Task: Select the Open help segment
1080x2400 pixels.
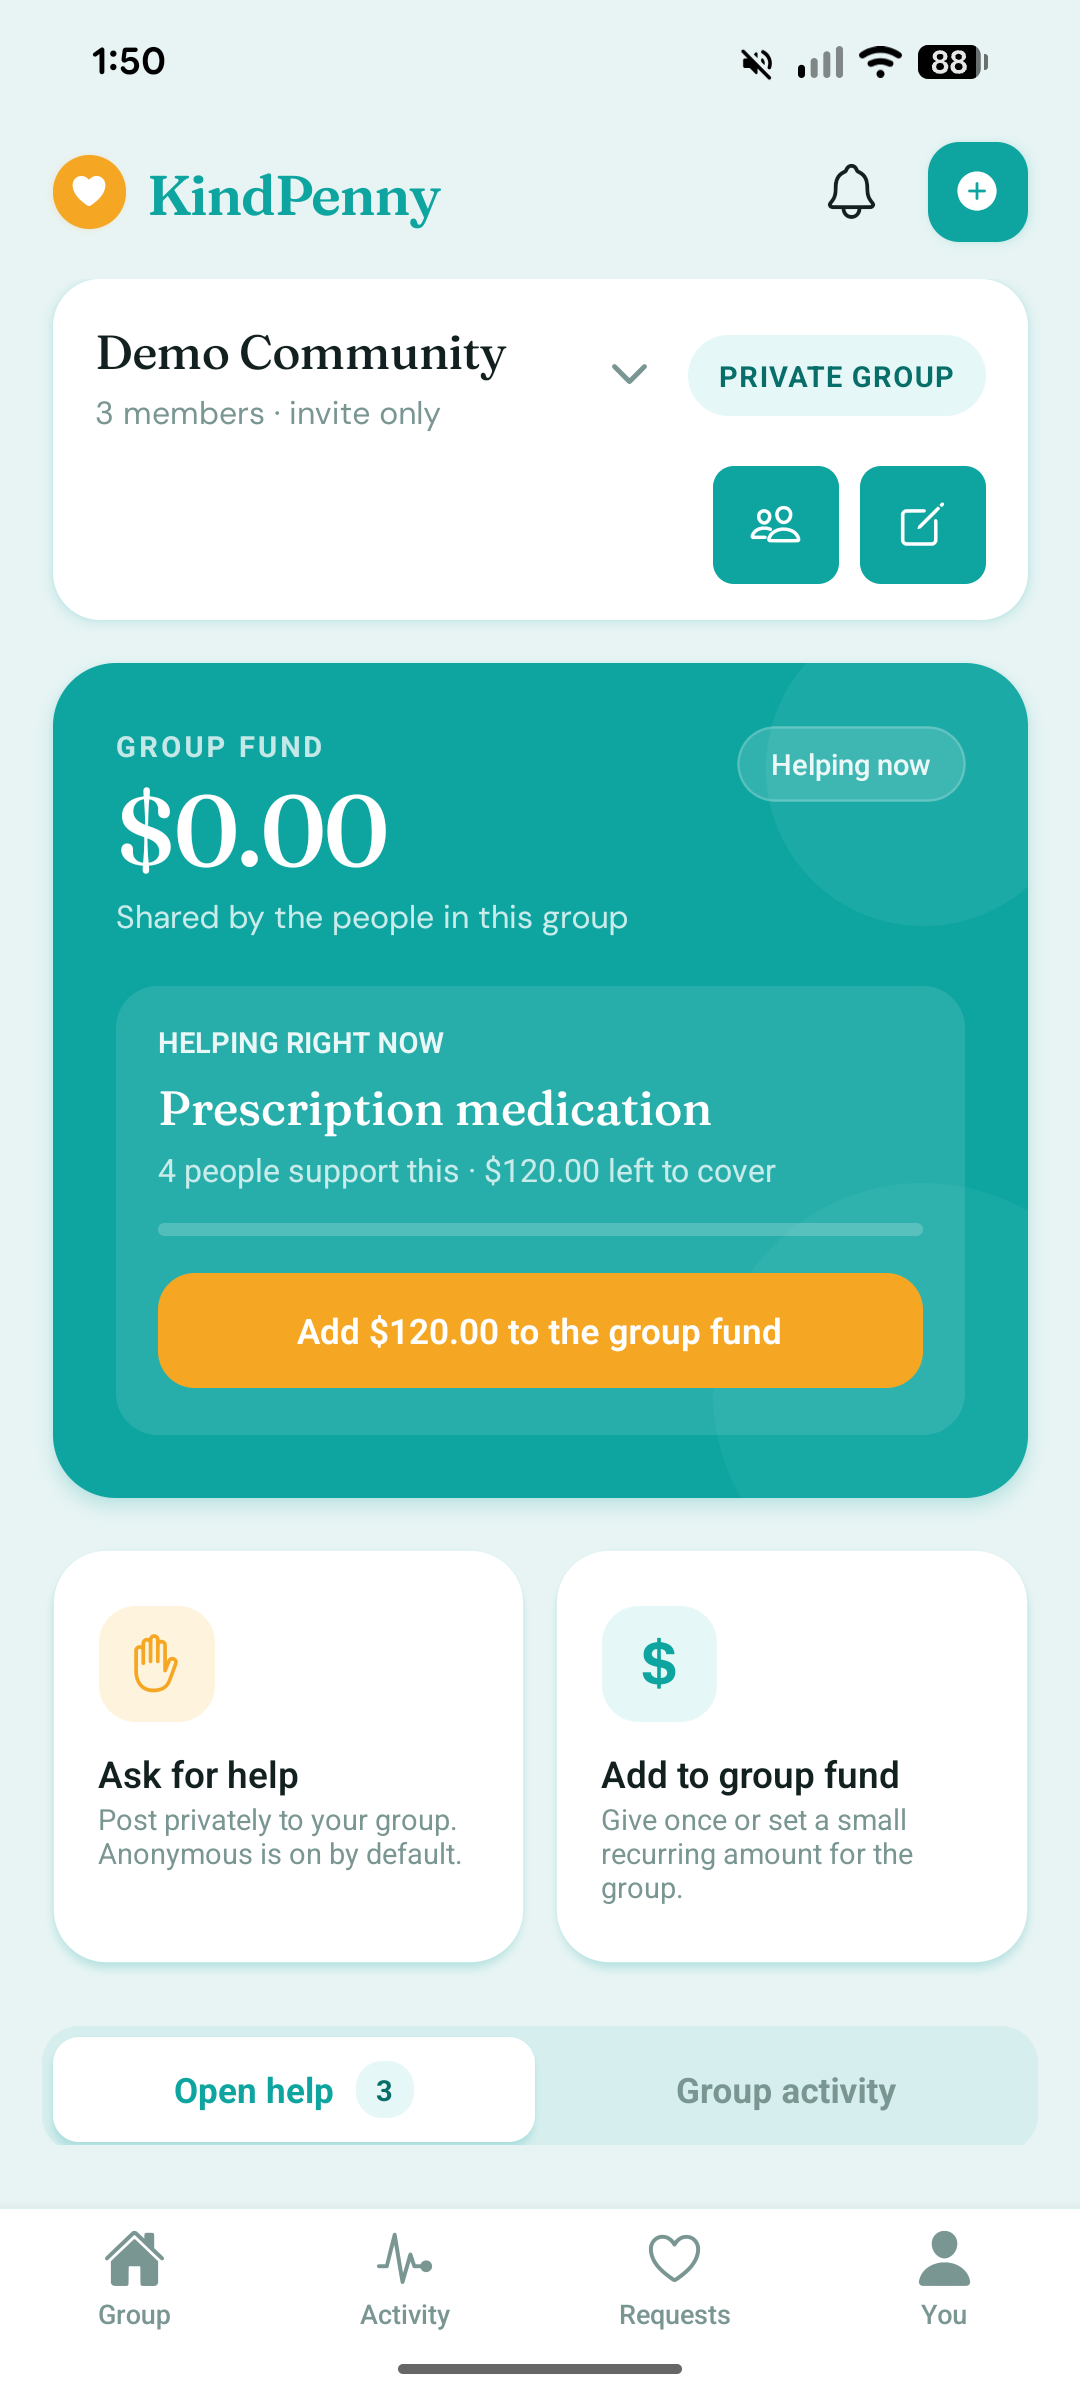Action: pyautogui.click(x=293, y=2090)
